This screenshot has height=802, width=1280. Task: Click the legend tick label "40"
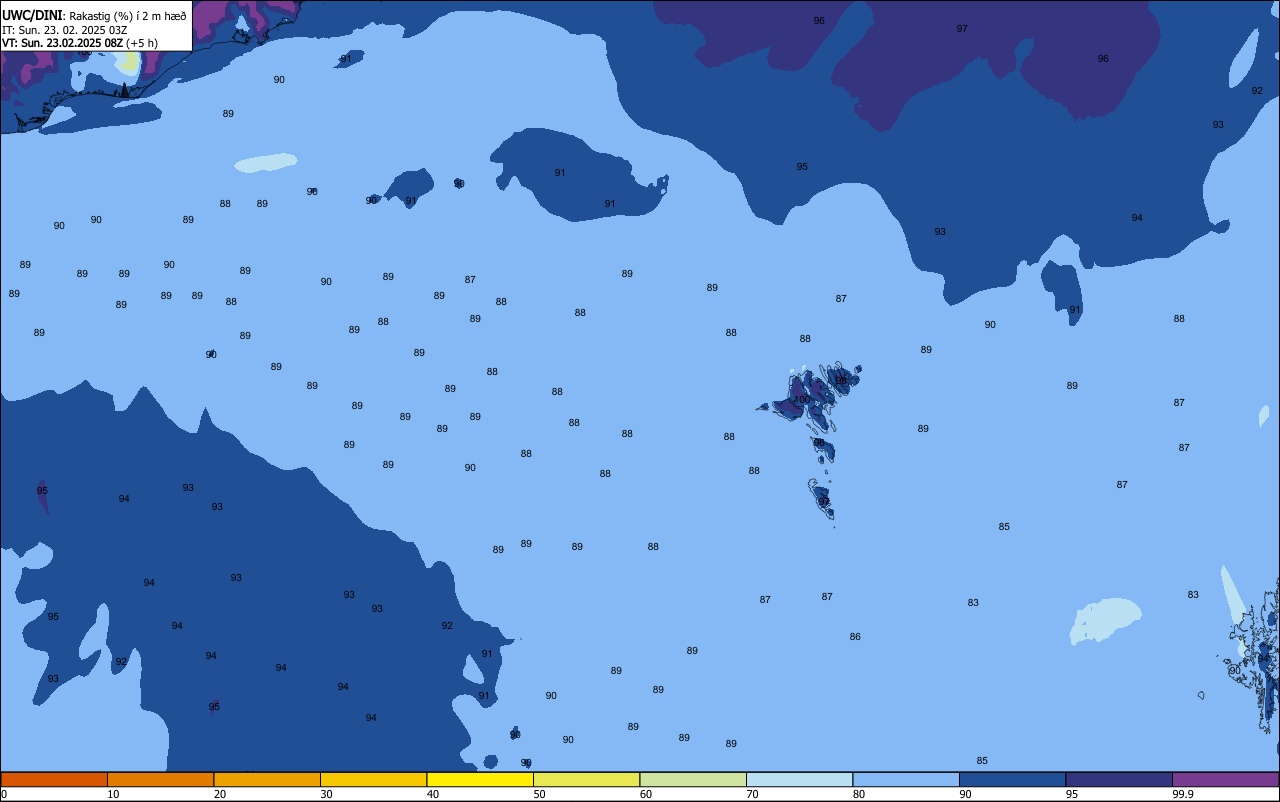click(x=433, y=794)
